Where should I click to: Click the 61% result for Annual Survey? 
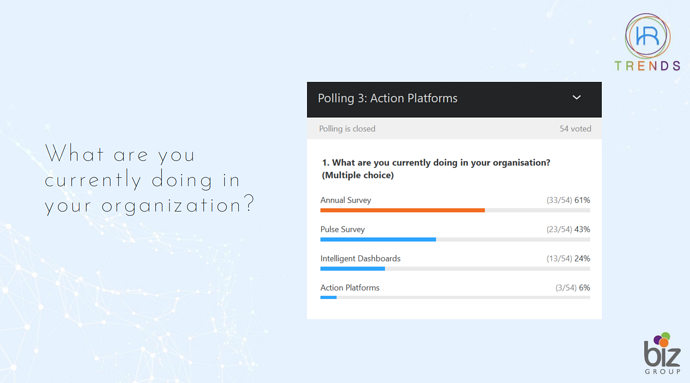tap(582, 200)
